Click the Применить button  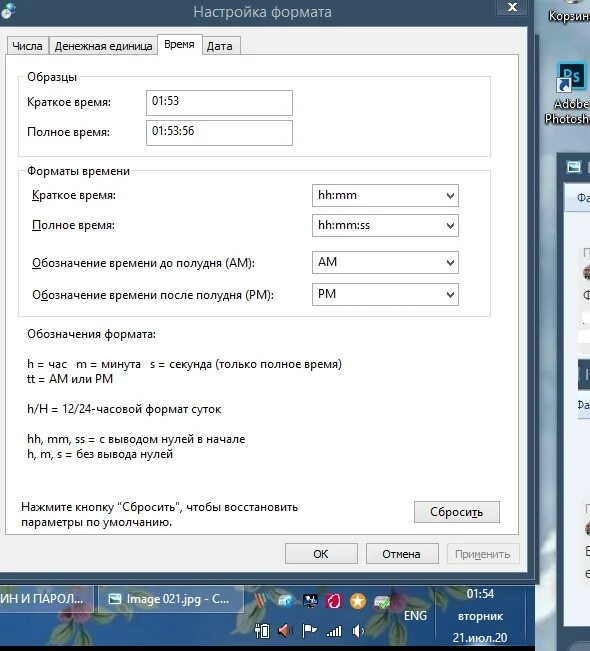tap(483, 554)
